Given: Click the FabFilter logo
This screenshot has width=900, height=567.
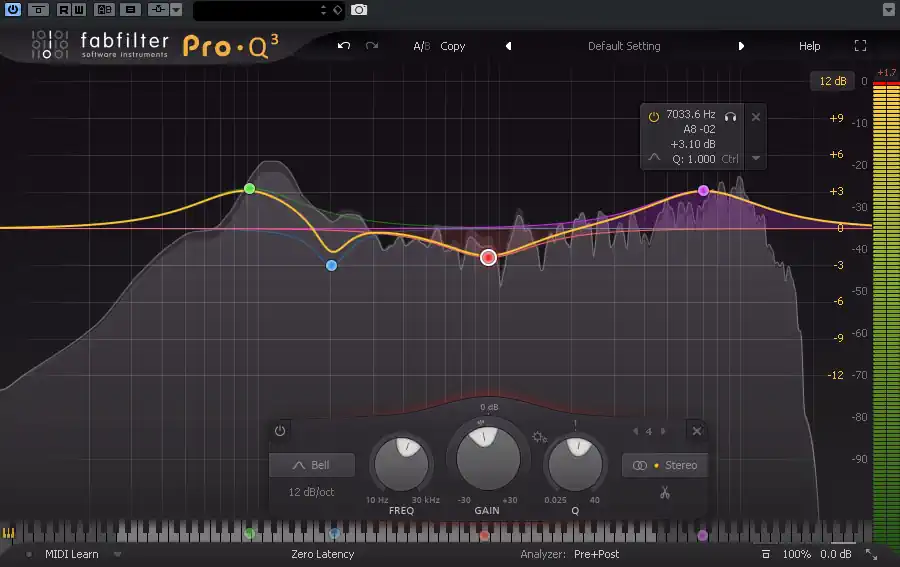Looking at the screenshot, I should [99, 45].
